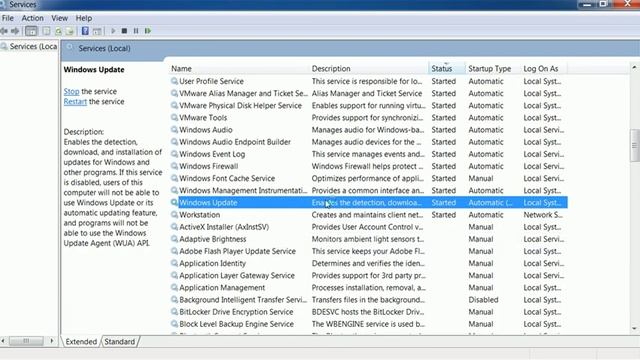Click the Start Service play icon
Screen dimensions: 640x360
coord(113,31)
